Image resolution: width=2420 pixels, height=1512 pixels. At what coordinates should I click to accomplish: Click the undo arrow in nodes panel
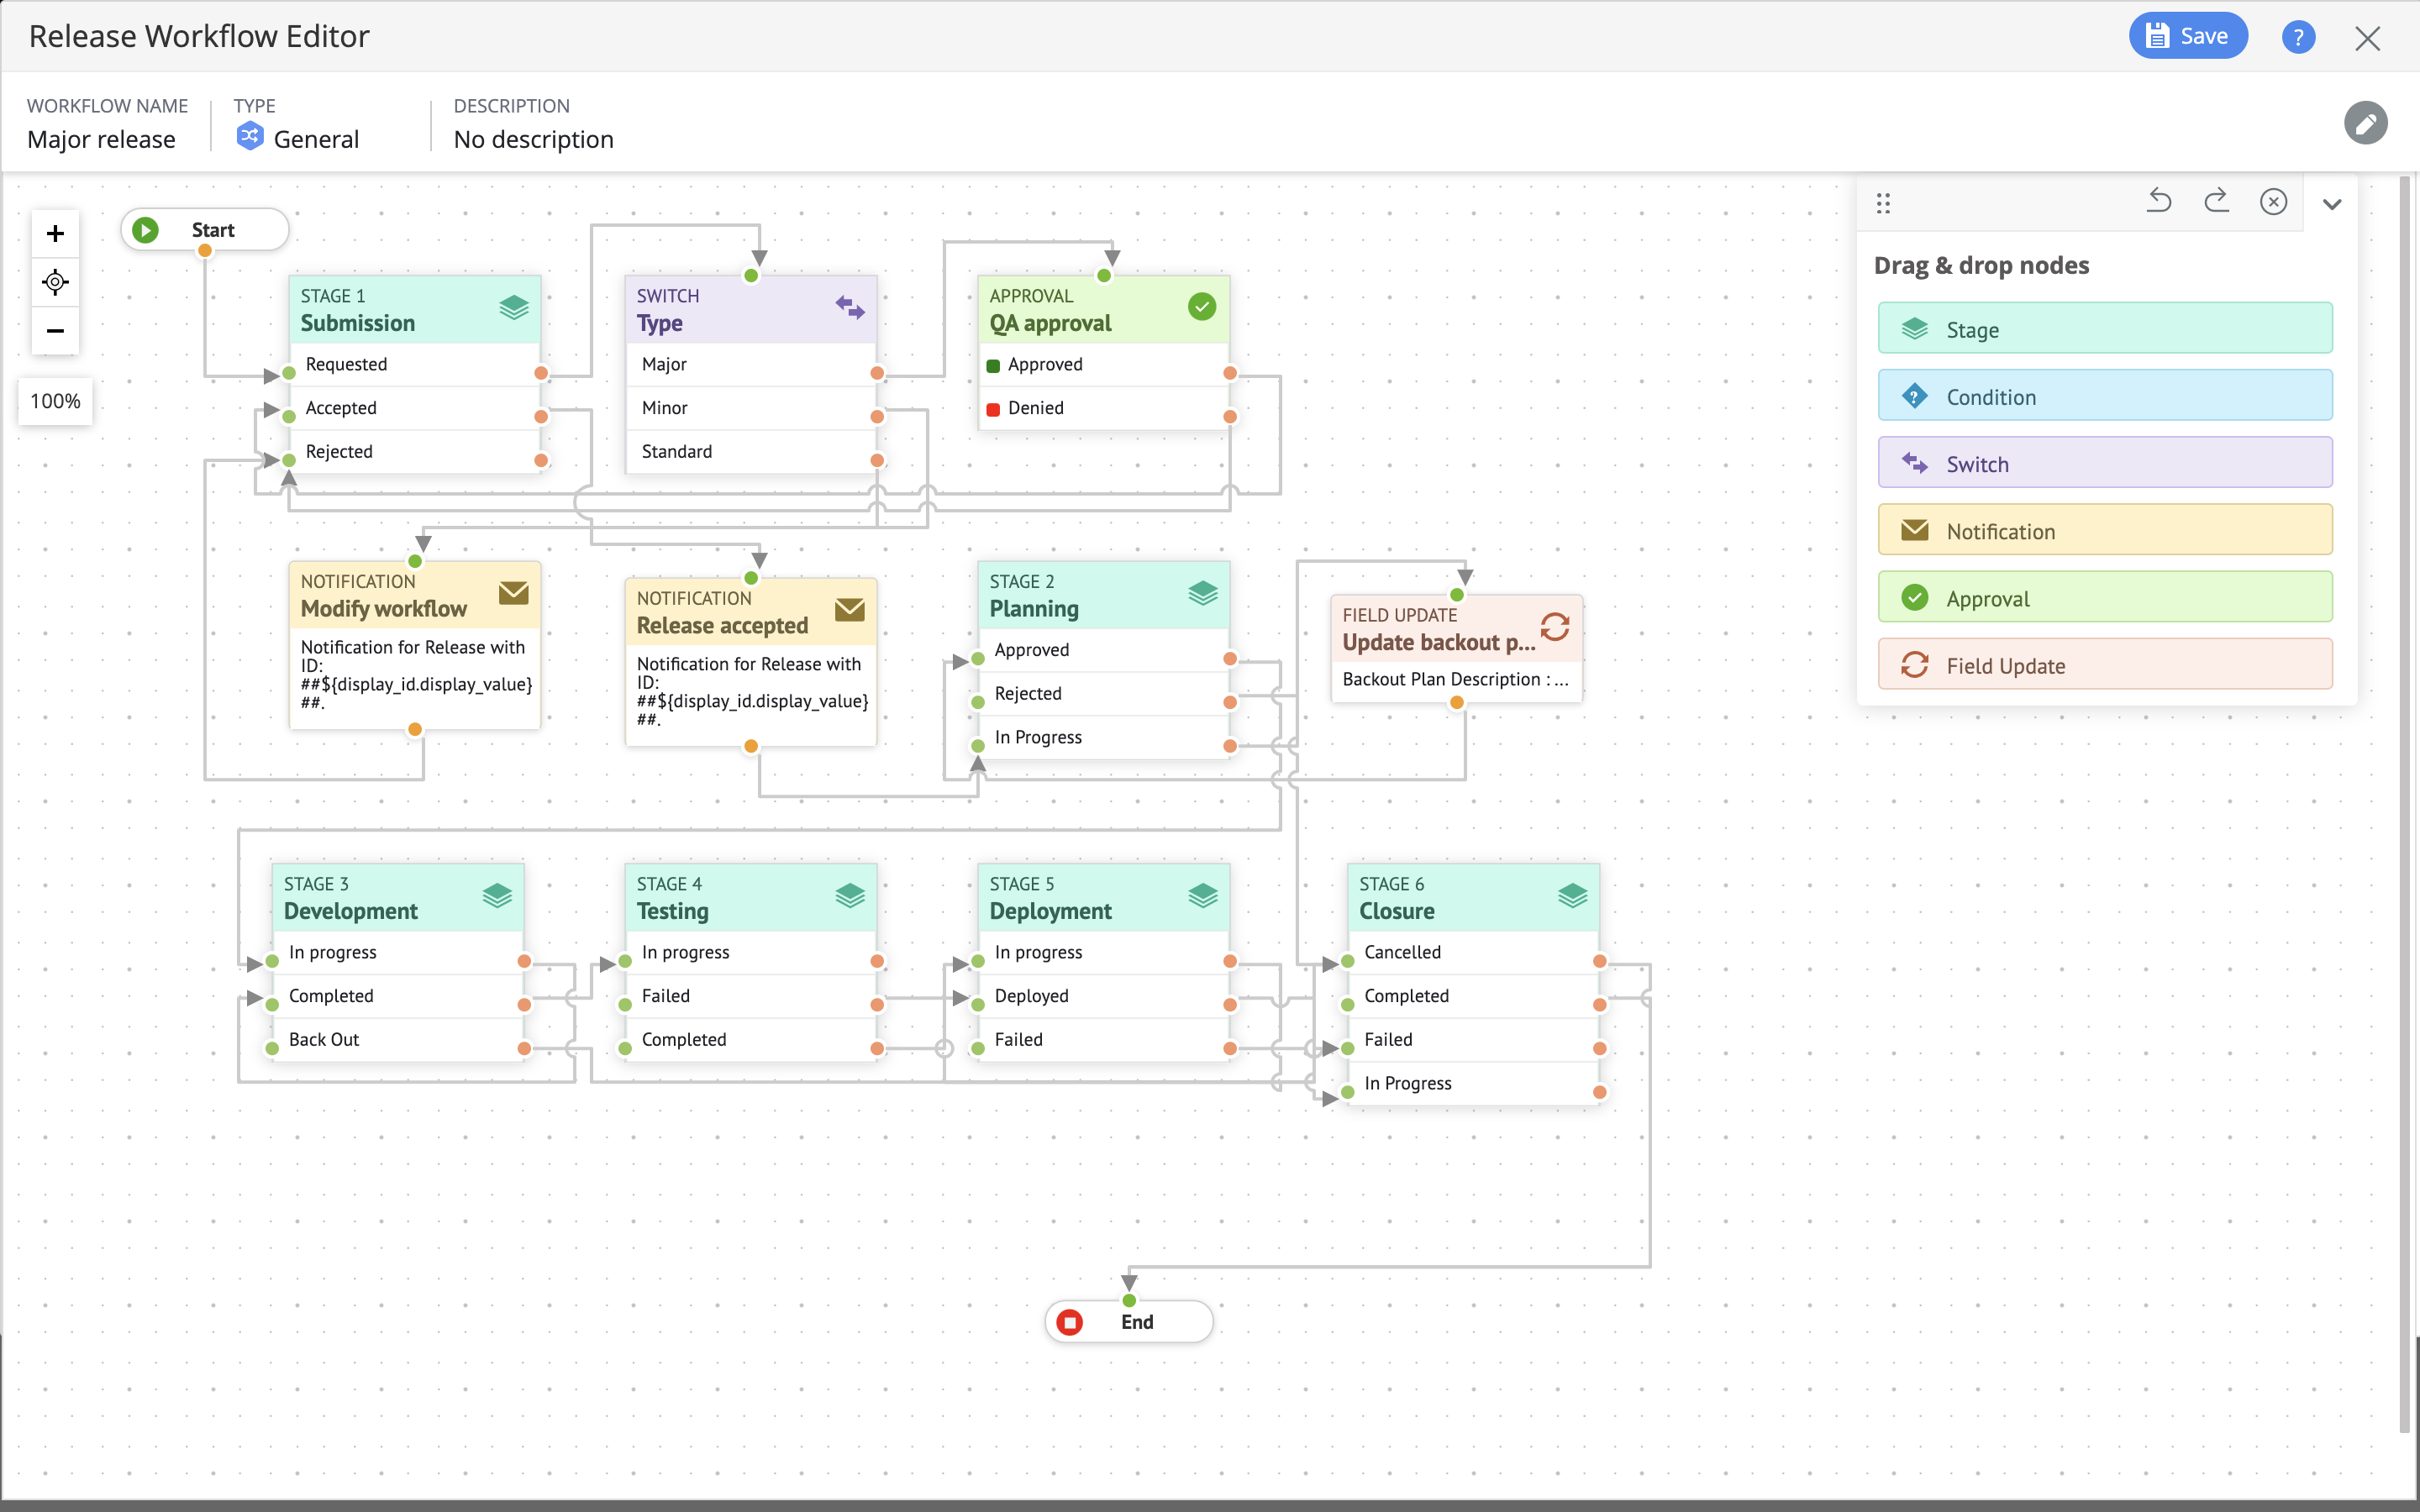(x=2159, y=202)
